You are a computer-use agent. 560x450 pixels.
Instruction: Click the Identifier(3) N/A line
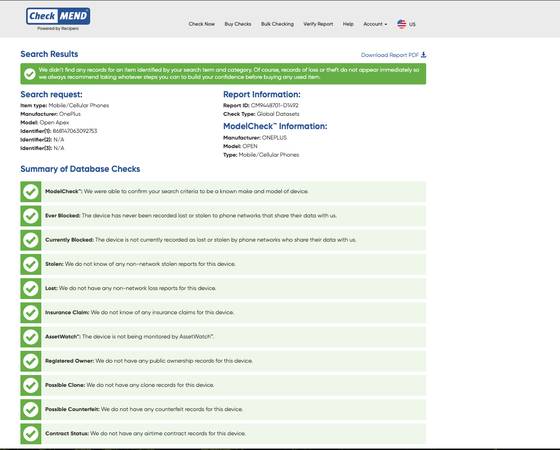pos(42,148)
